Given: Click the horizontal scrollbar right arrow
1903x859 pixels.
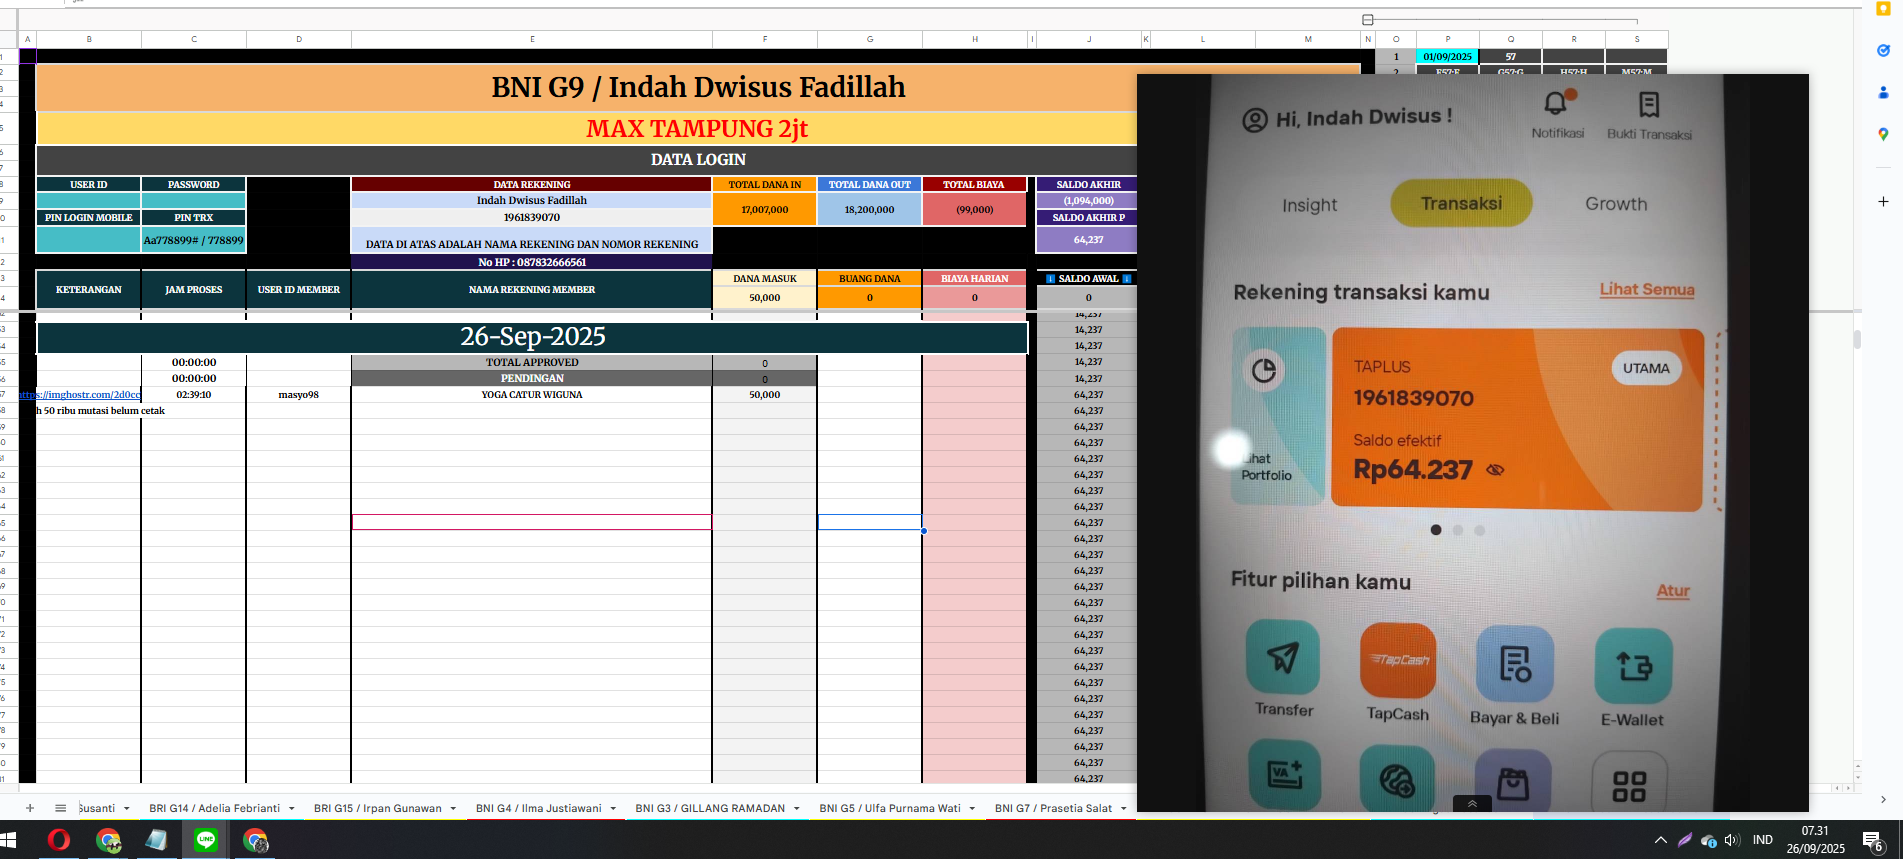Looking at the screenshot, I should click(1848, 788).
